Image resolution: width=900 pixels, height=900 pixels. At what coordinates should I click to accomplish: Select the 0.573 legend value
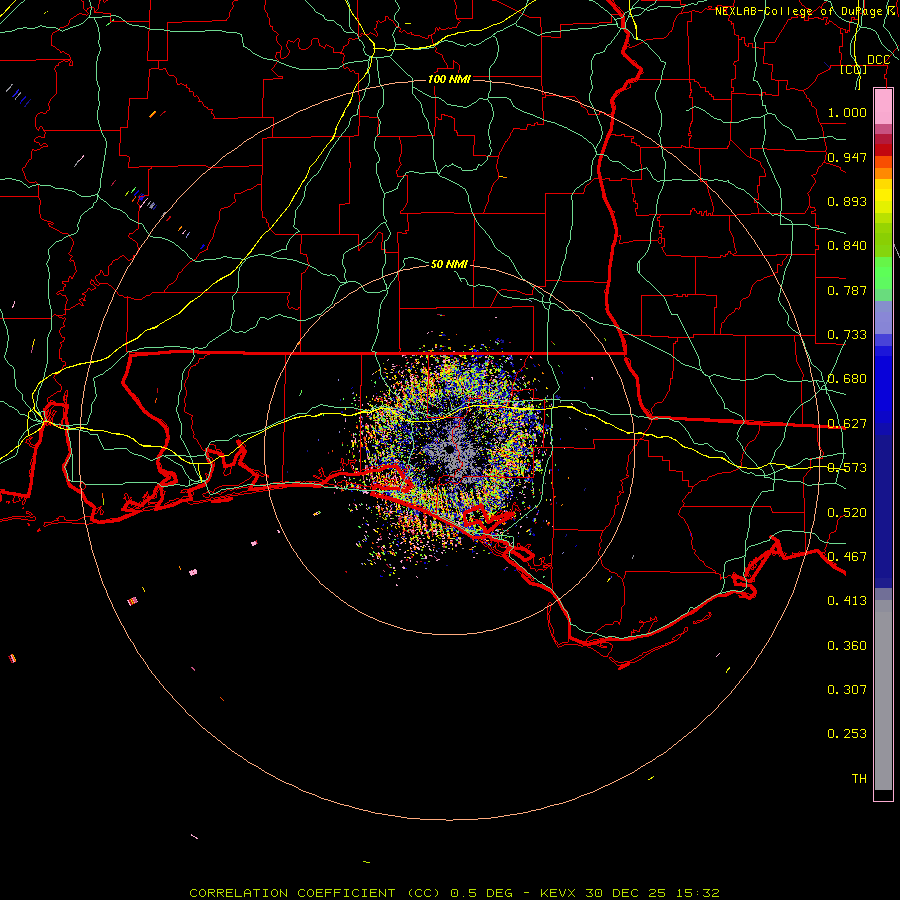pyautogui.click(x=847, y=468)
